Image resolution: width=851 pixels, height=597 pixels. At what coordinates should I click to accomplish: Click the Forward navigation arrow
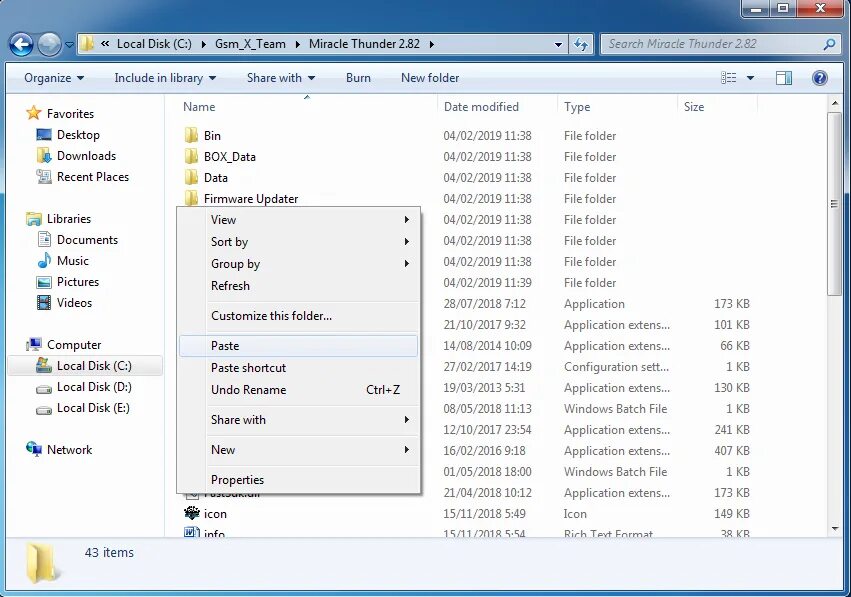49,45
